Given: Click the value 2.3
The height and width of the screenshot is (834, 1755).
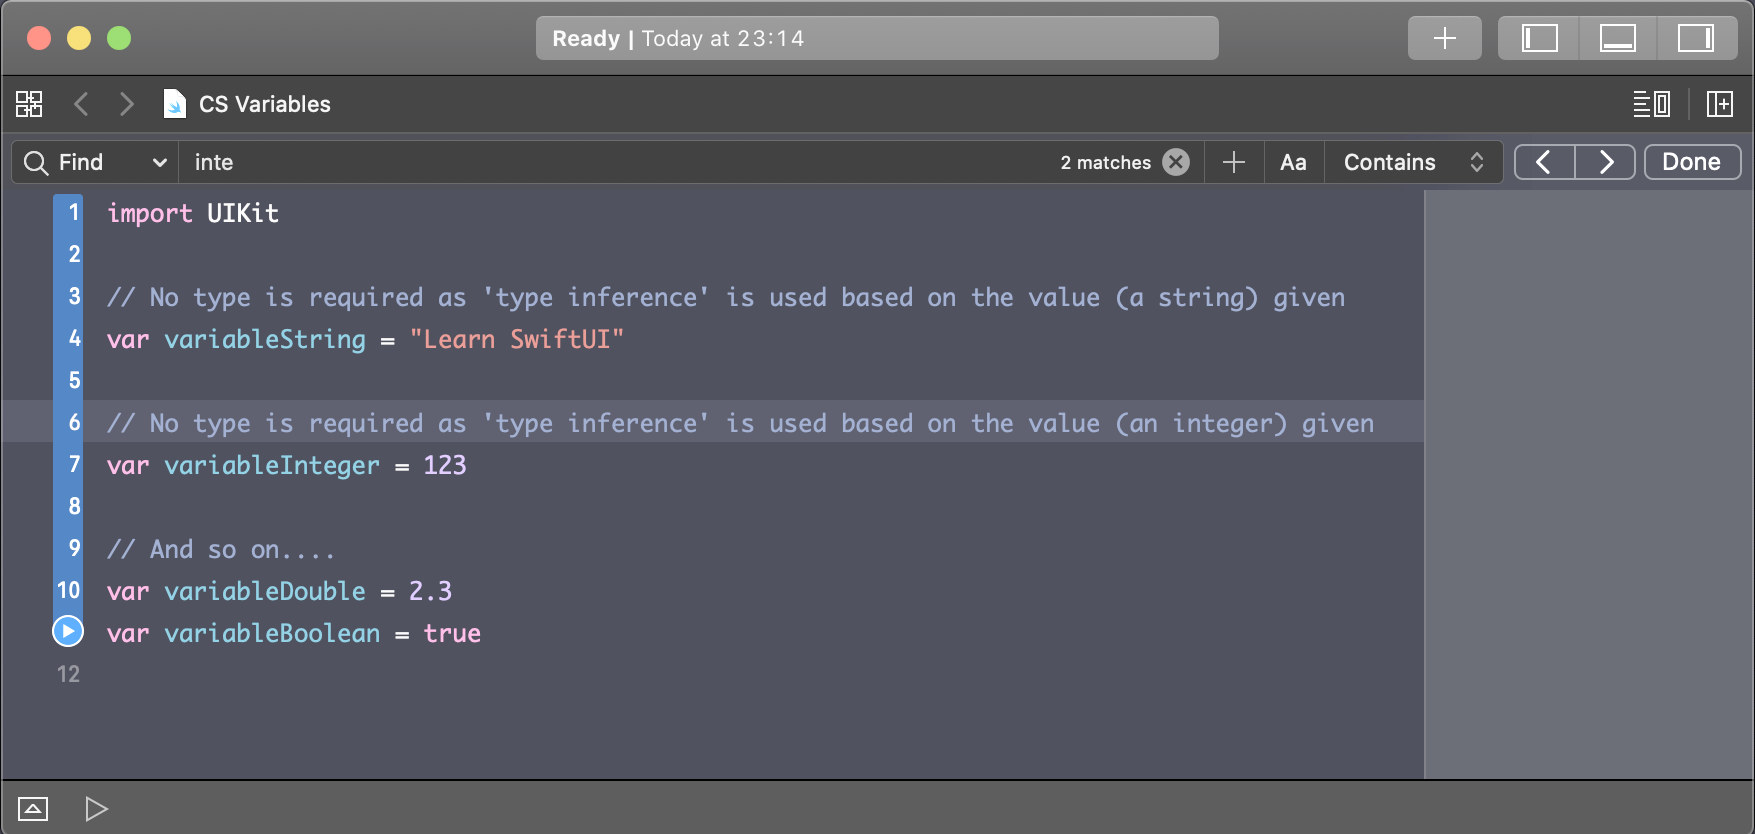Looking at the screenshot, I should click(x=430, y=591).
